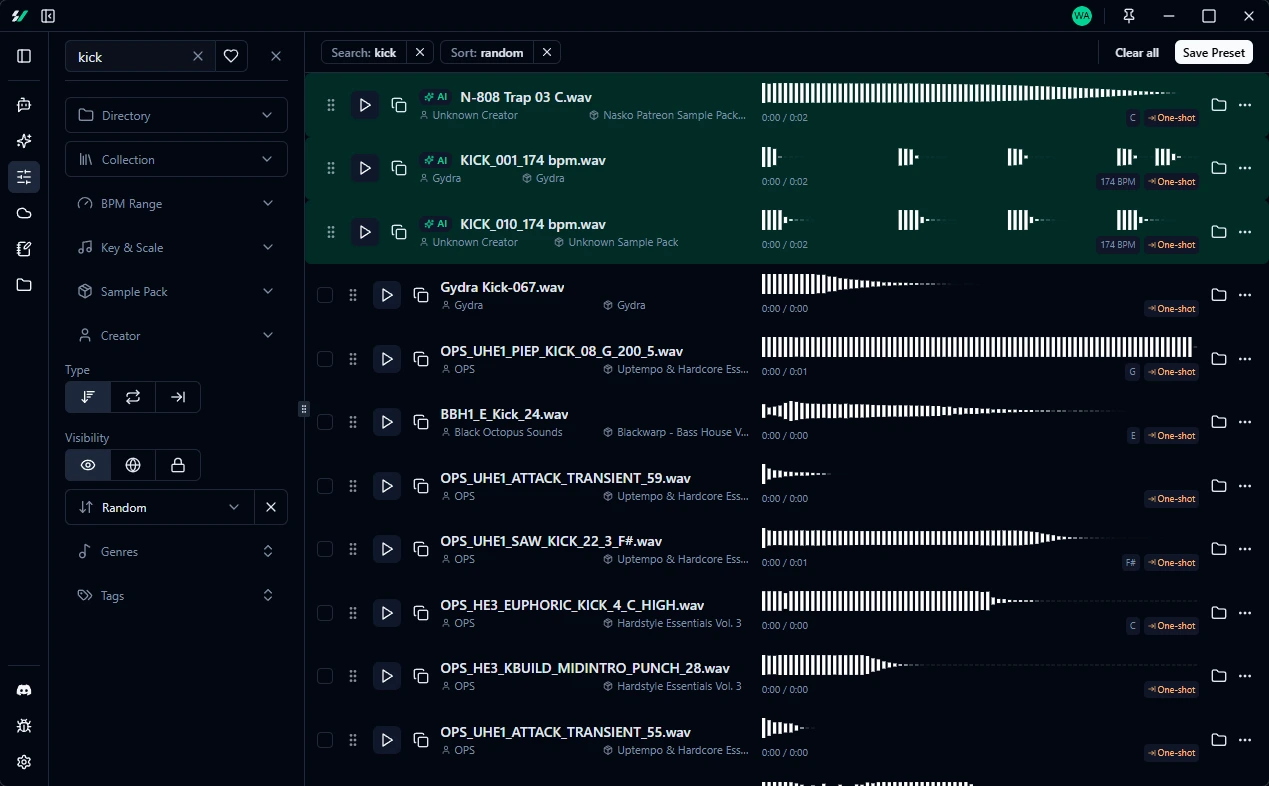This screenshot has height=786, width=1269.
Task: Play the KICK_010_174 bpm.wav sample
Action: pyautogui.click(x=364, y=231)
